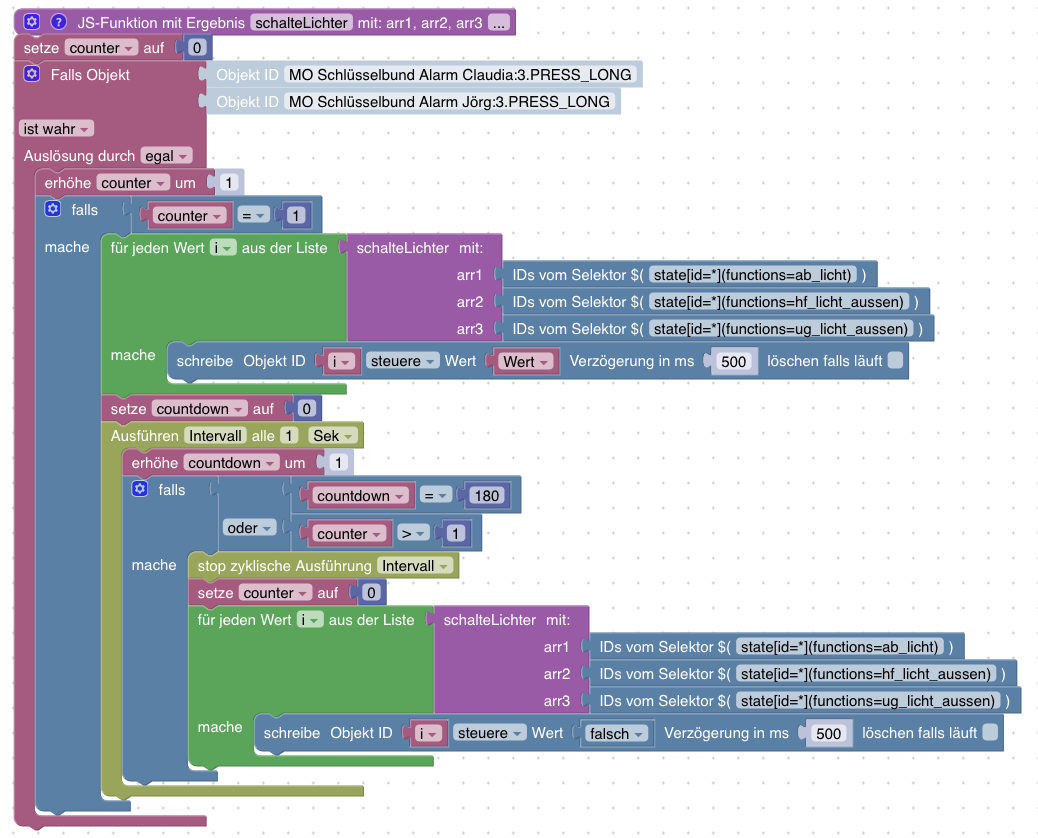Open loop variable i dropdown in first für jeden Wert
This screenshot has width=1038, height=838.
tap(223, 248)
